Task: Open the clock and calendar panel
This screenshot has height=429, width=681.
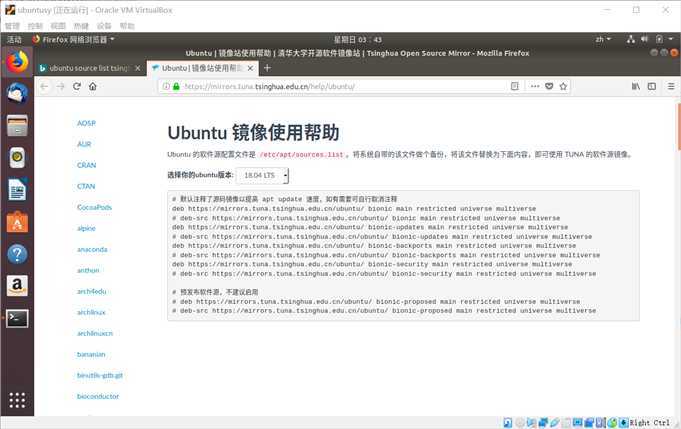Action: (x=357, y=40)
